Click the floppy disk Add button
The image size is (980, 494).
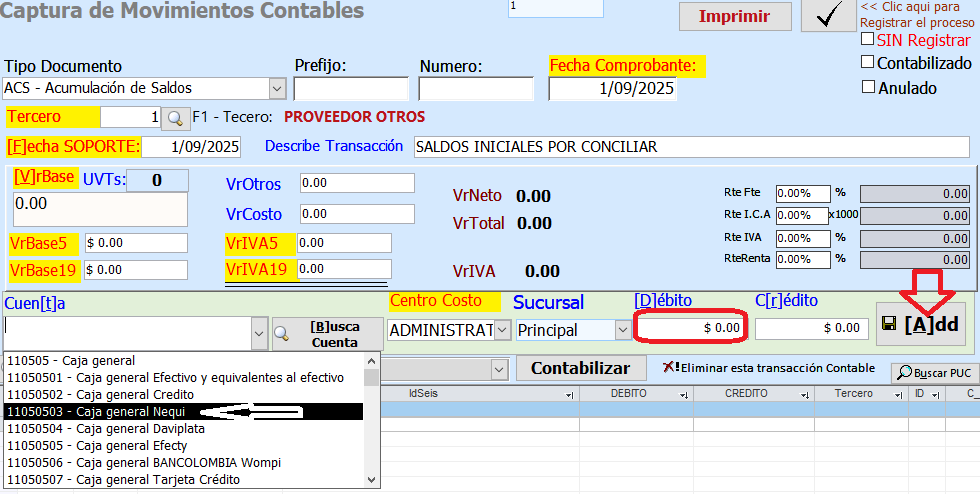(x=920, y=324)
